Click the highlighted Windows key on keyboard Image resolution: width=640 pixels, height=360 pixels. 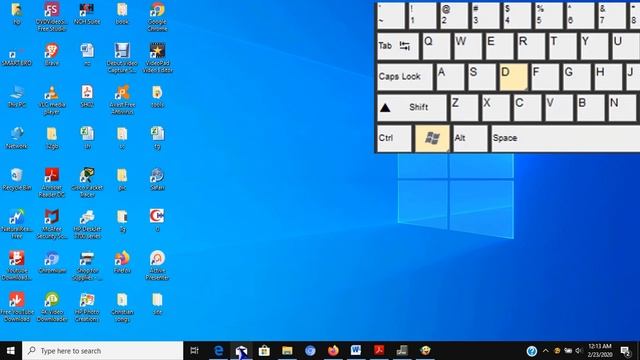(x=432, y=138)
